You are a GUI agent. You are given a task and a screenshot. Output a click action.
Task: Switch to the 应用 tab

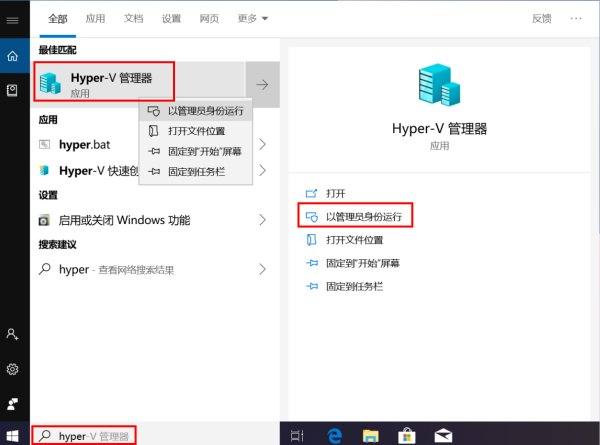tap(95, 18)
